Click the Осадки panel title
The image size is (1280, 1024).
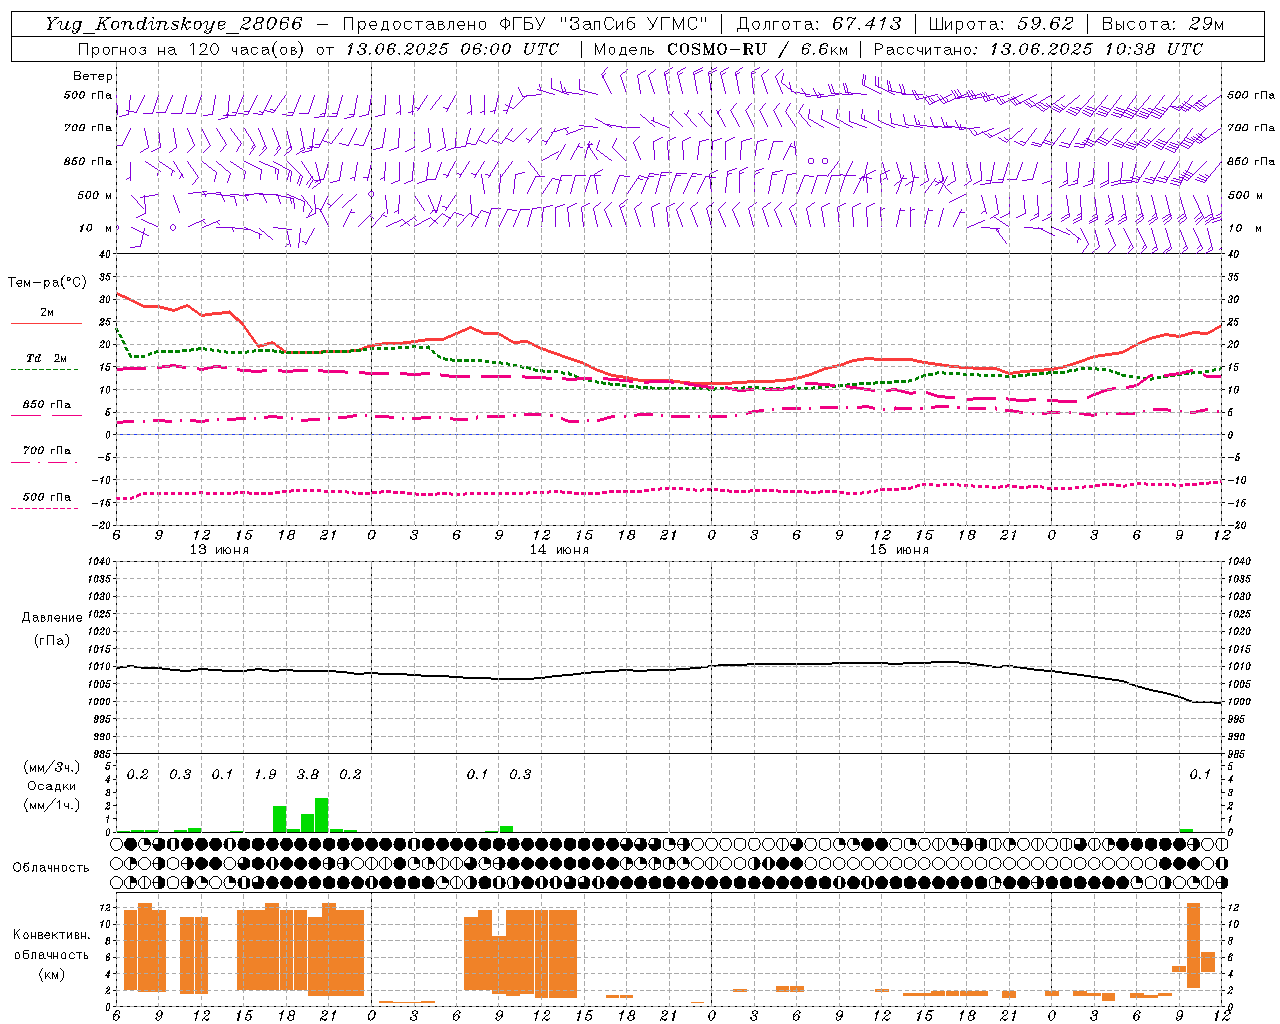coord(52,786)
